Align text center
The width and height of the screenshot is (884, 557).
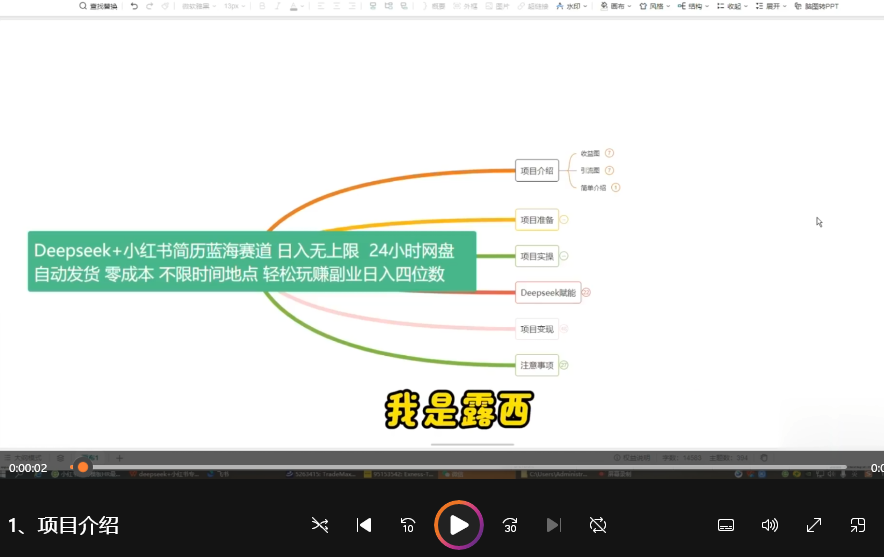coord(336,6)
